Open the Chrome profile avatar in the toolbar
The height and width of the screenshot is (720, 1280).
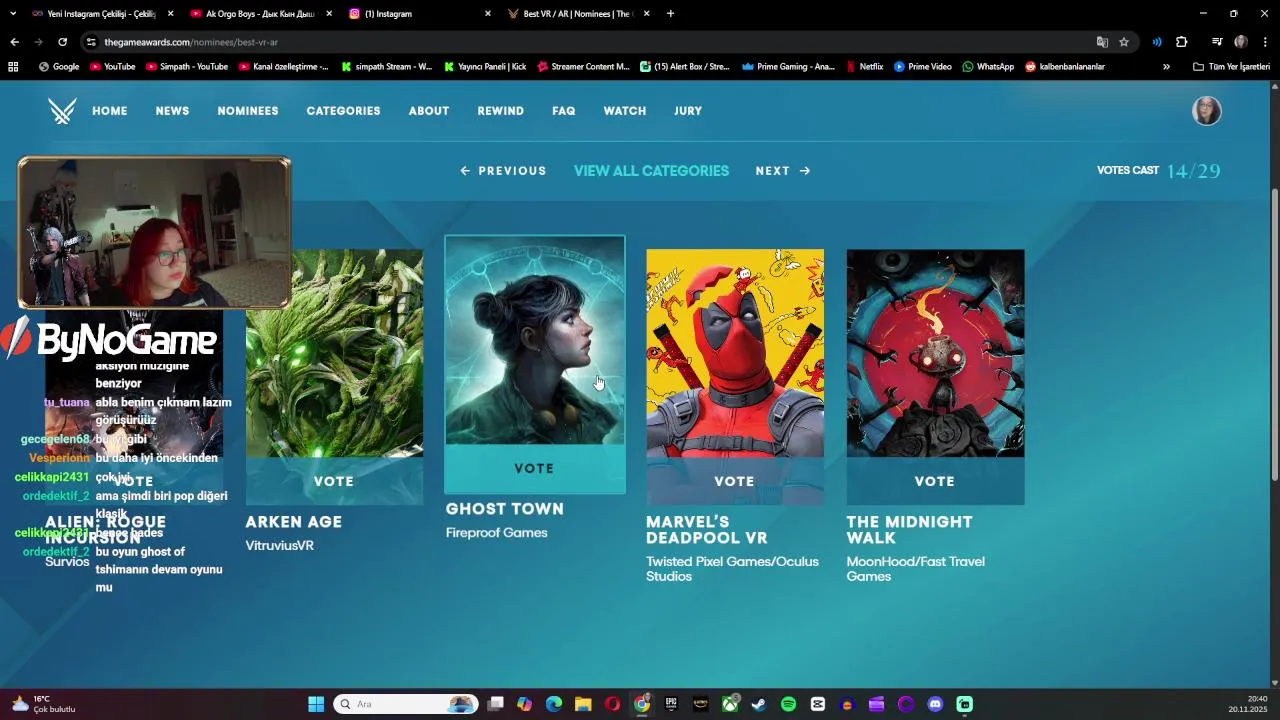[1241, 42]
